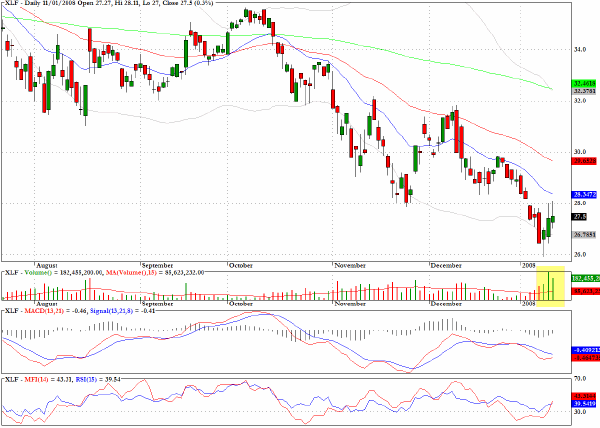
Task: Click the gray 32.3781 upper band tag
Action: point(584,91)
